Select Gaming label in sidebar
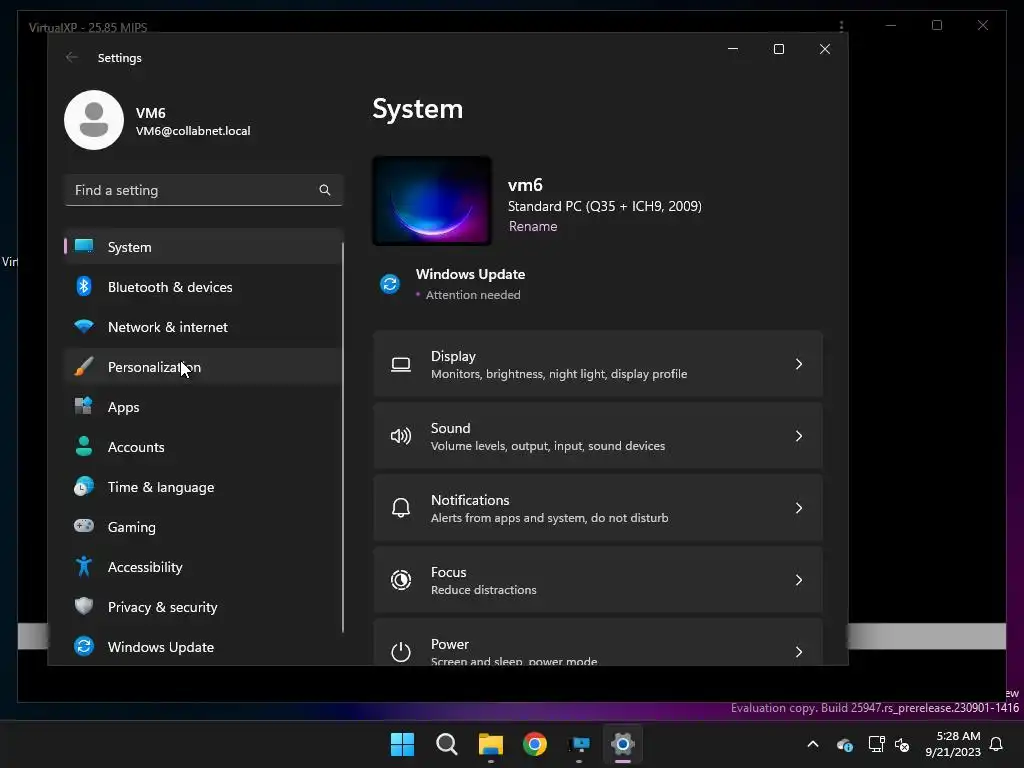 (131, 527)
